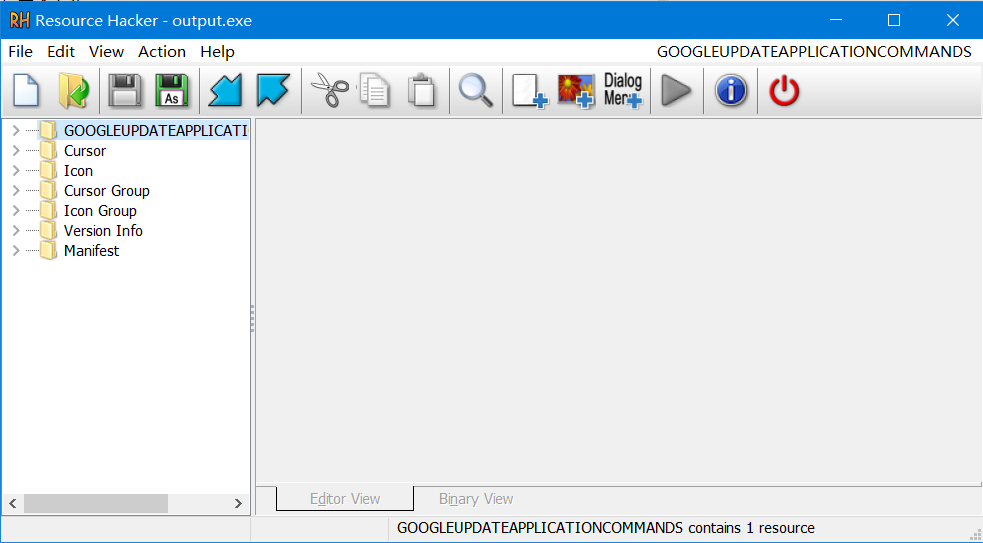Switch to the Binary View tab
This screenshot has width=983, height=543.
click(476, 499)
